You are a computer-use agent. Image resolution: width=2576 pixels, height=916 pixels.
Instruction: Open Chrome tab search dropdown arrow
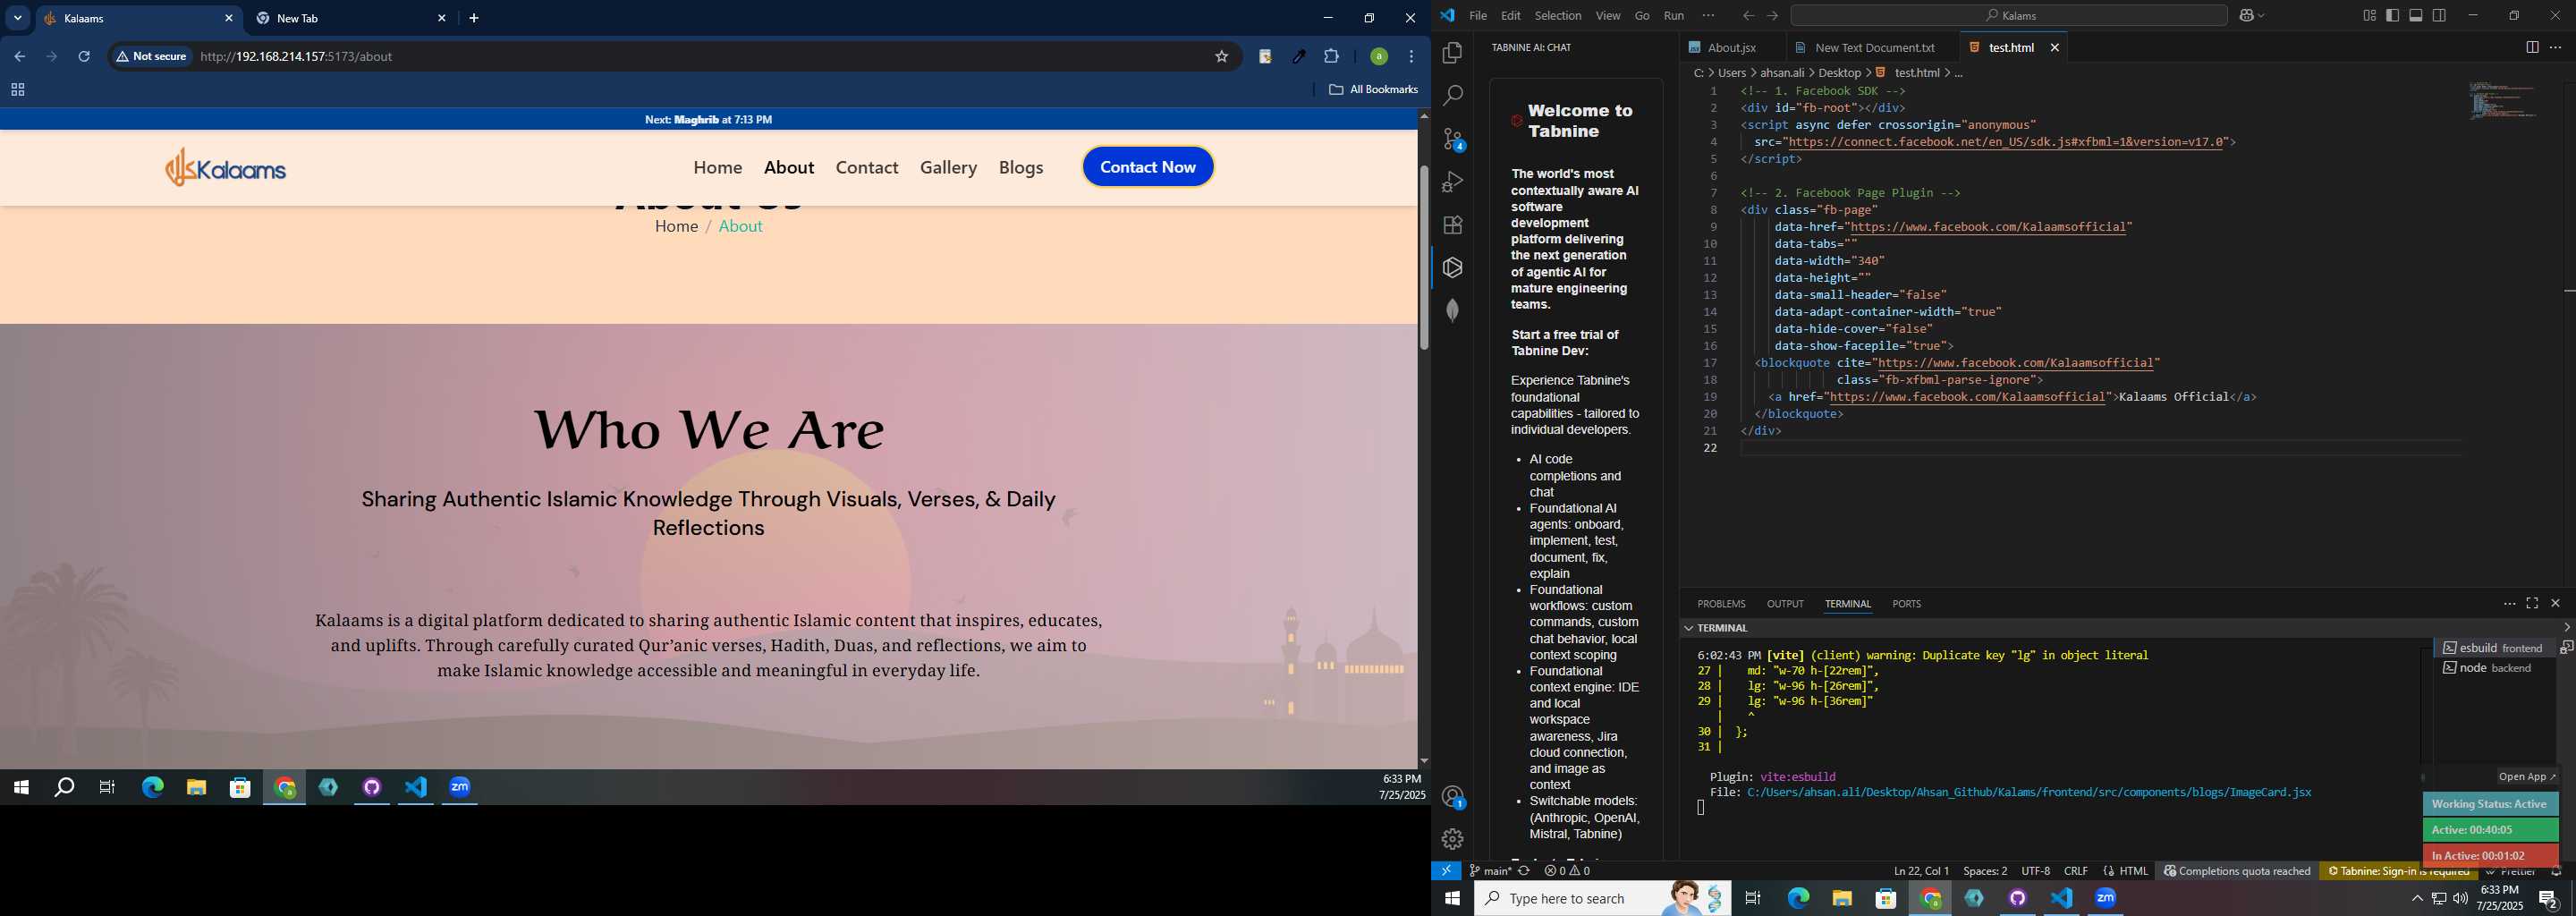18,18
